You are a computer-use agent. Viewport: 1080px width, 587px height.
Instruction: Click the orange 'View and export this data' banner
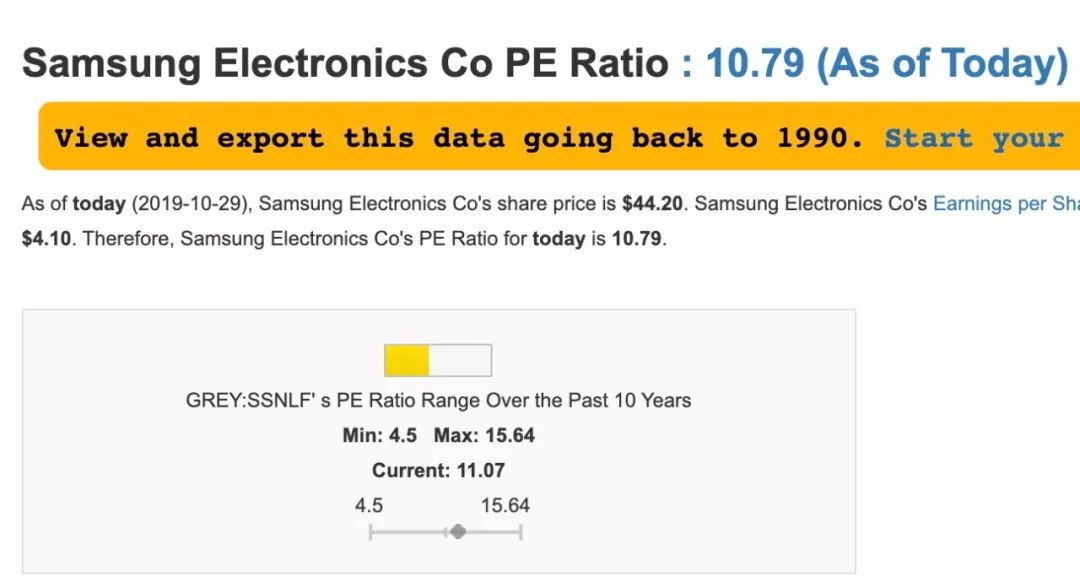click(x=559, y=136)
